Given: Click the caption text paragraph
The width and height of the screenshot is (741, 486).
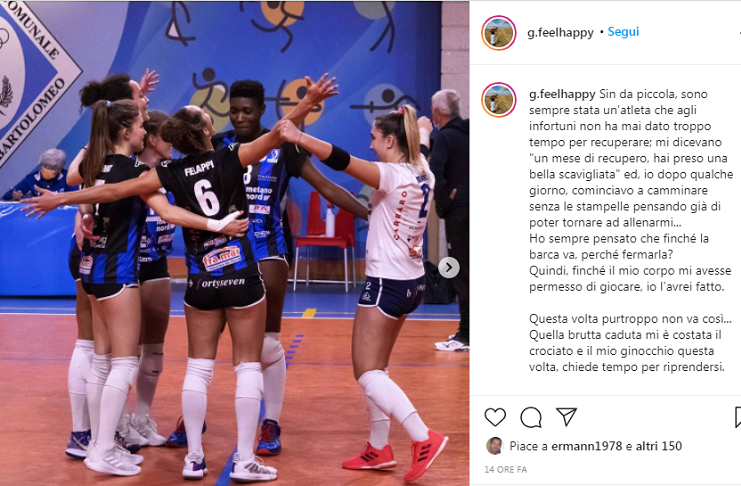Looking at the screenshot, I should [631, 230].
